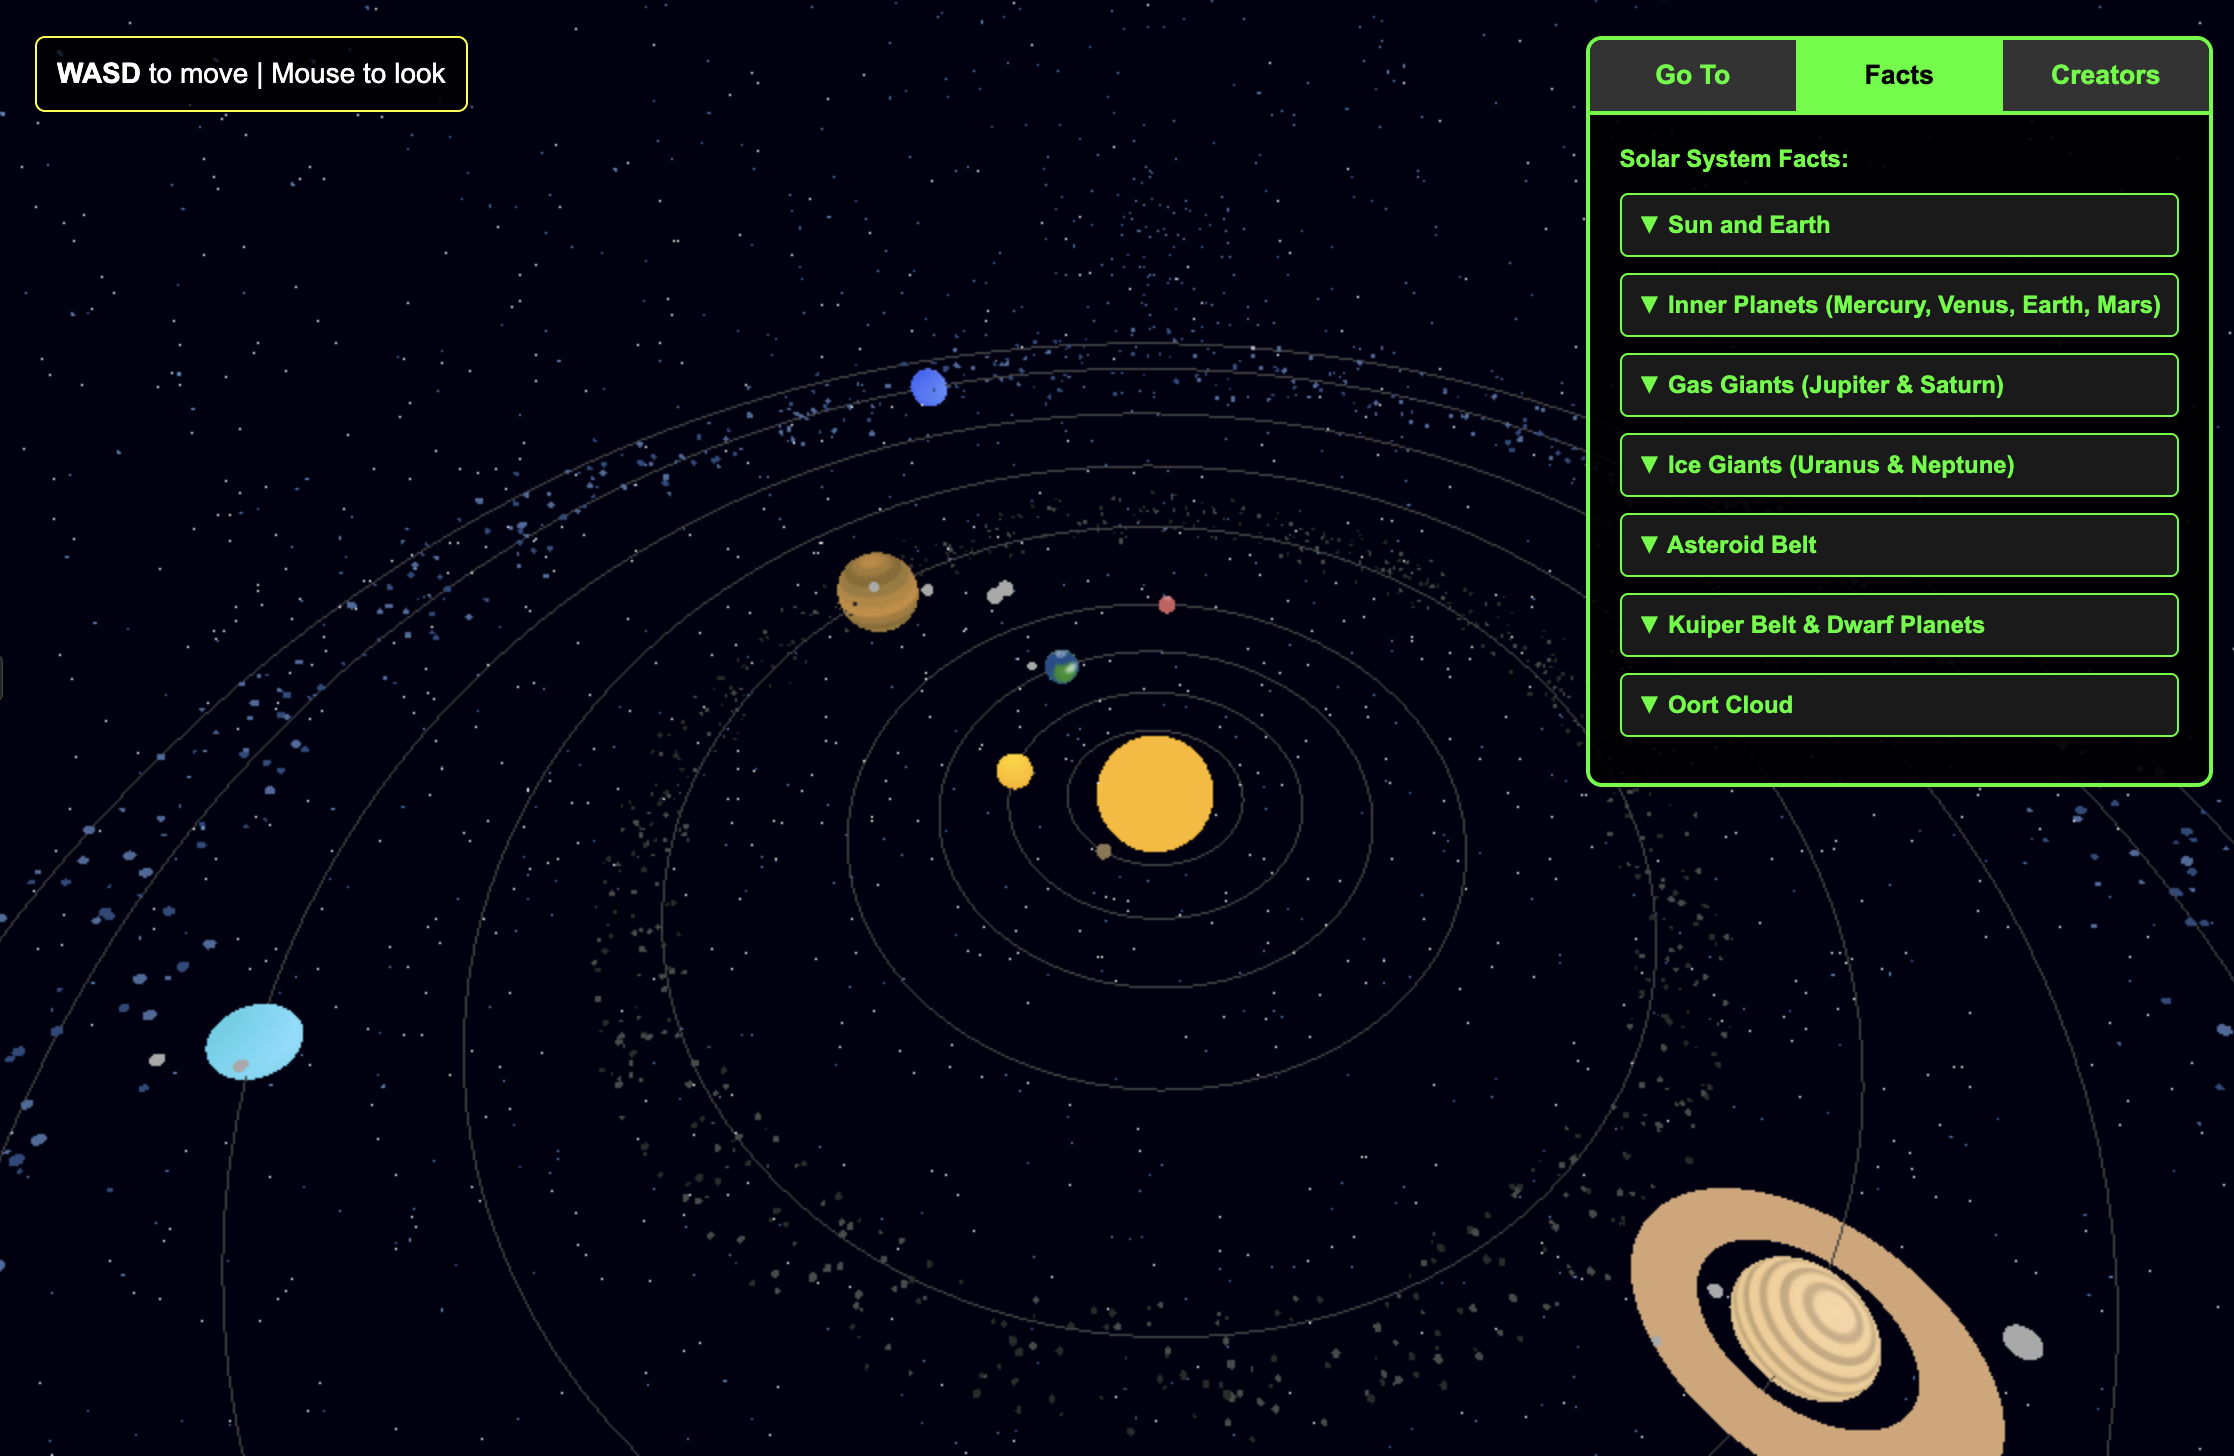Click the Solar System Facts heading
Screen dimensions: 2234x1456
(x=1734, y=159)
